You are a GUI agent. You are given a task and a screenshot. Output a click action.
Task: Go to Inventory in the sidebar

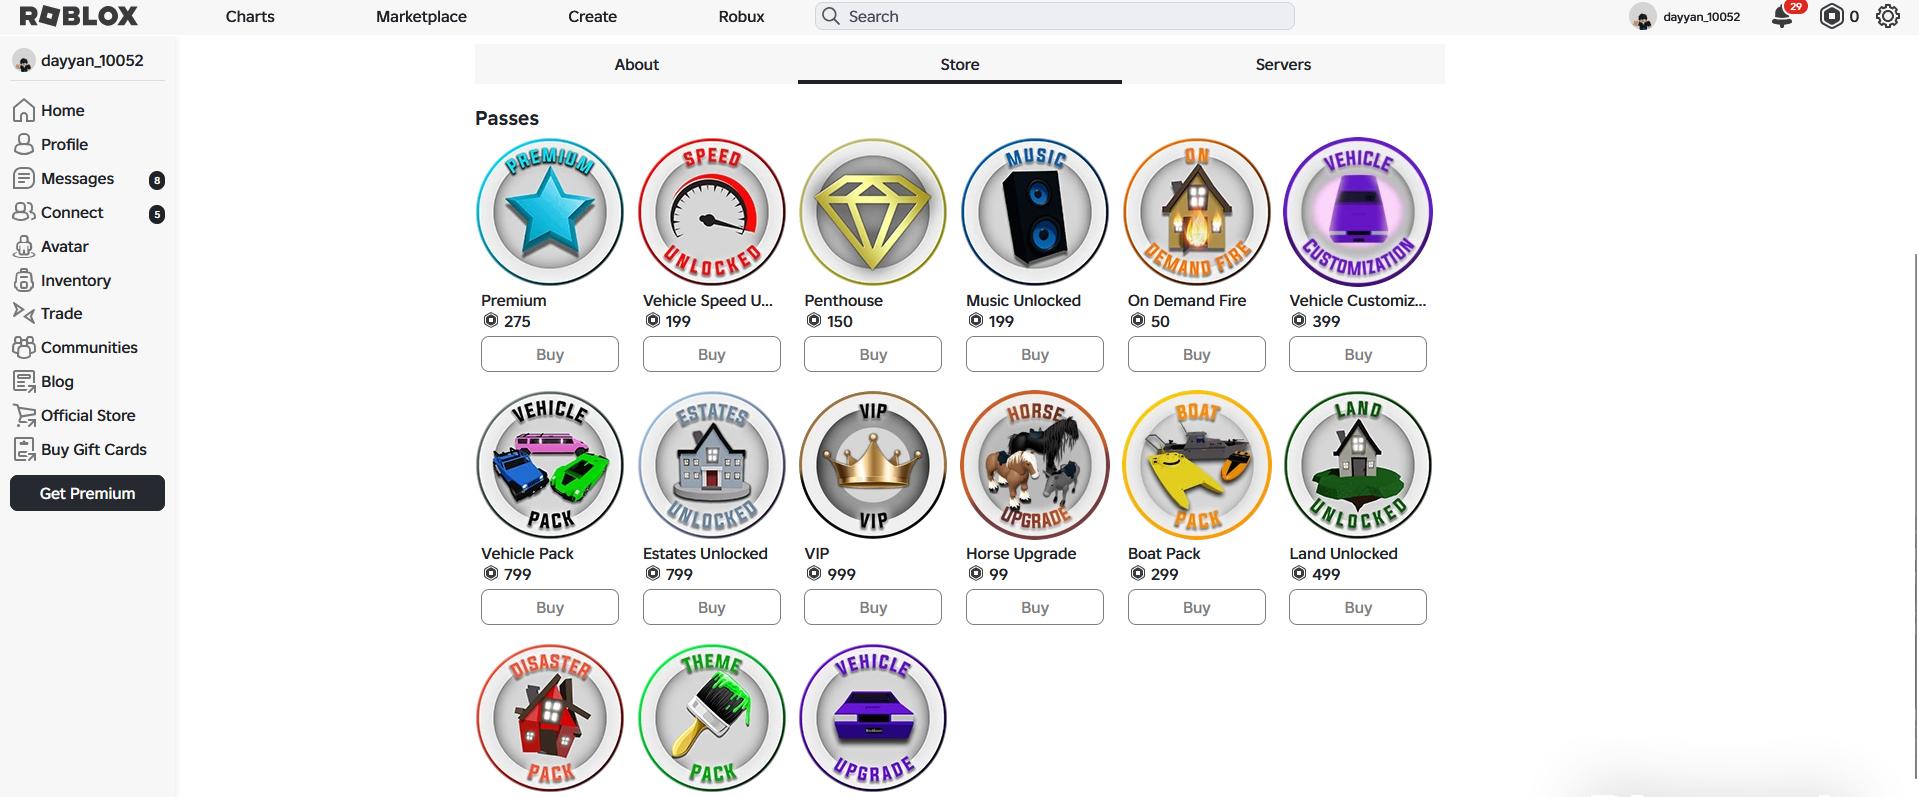click(75, 280)
